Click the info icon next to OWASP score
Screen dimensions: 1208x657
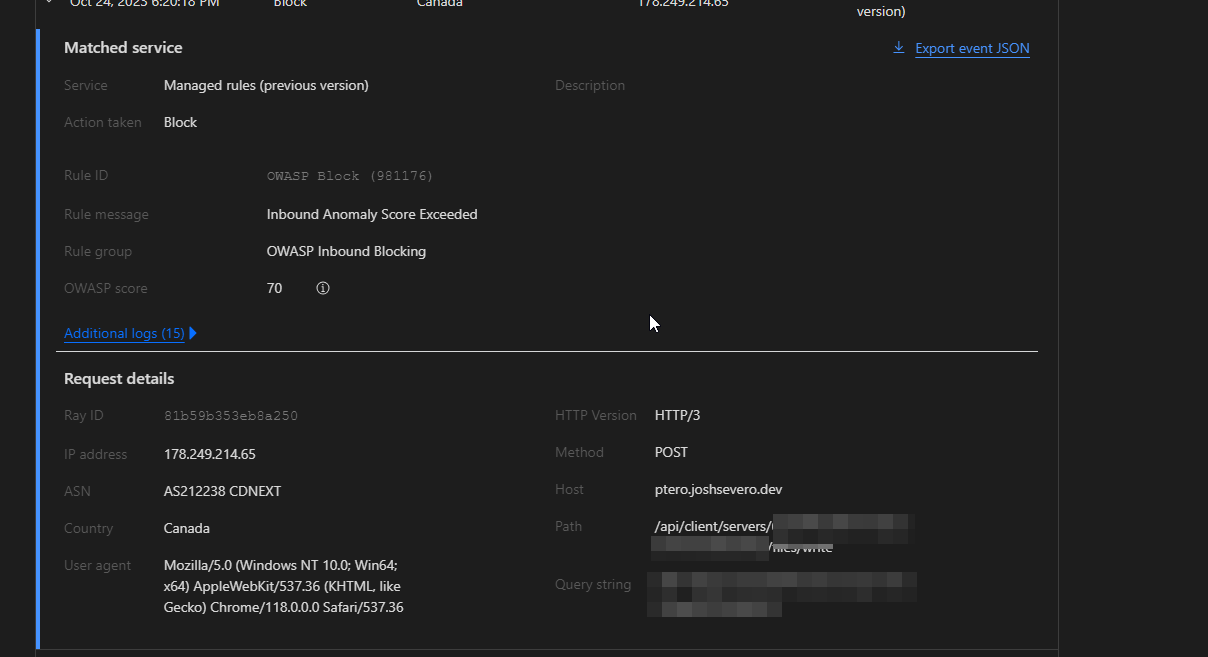tap(323, 288)
